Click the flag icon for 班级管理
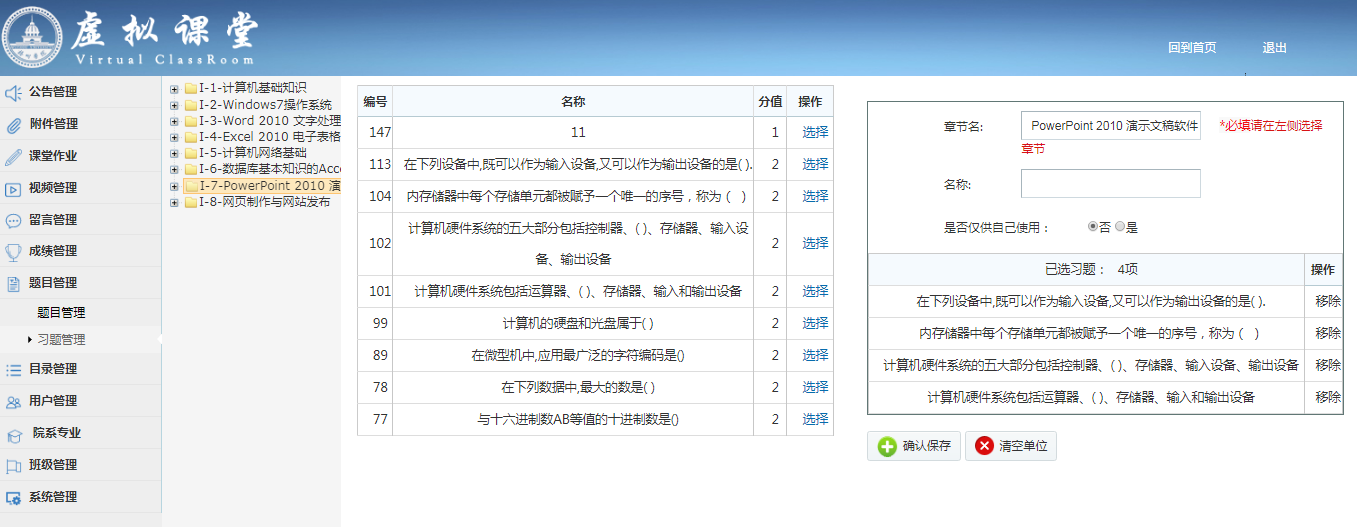 tap(13, 466)
